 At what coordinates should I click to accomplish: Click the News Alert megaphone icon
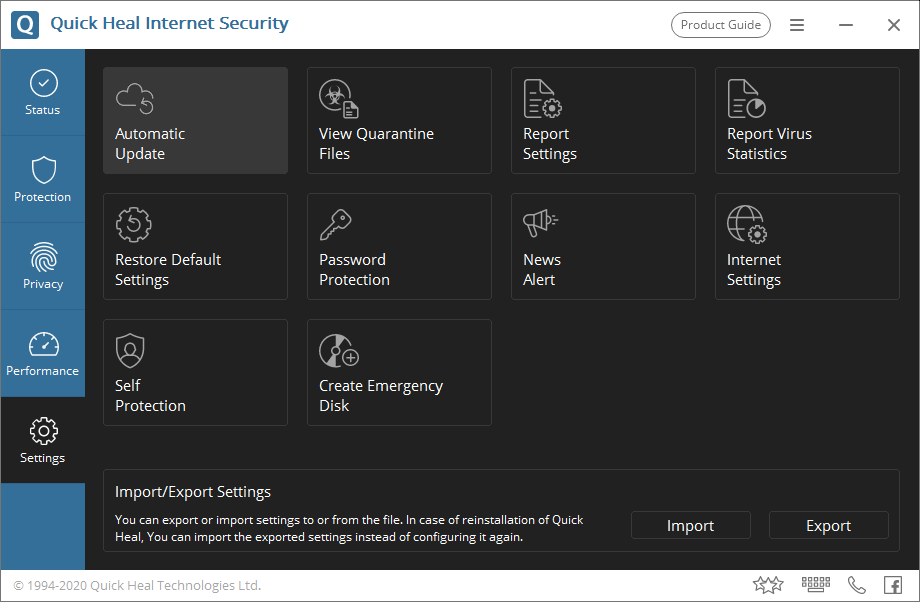tap(540, 224)
